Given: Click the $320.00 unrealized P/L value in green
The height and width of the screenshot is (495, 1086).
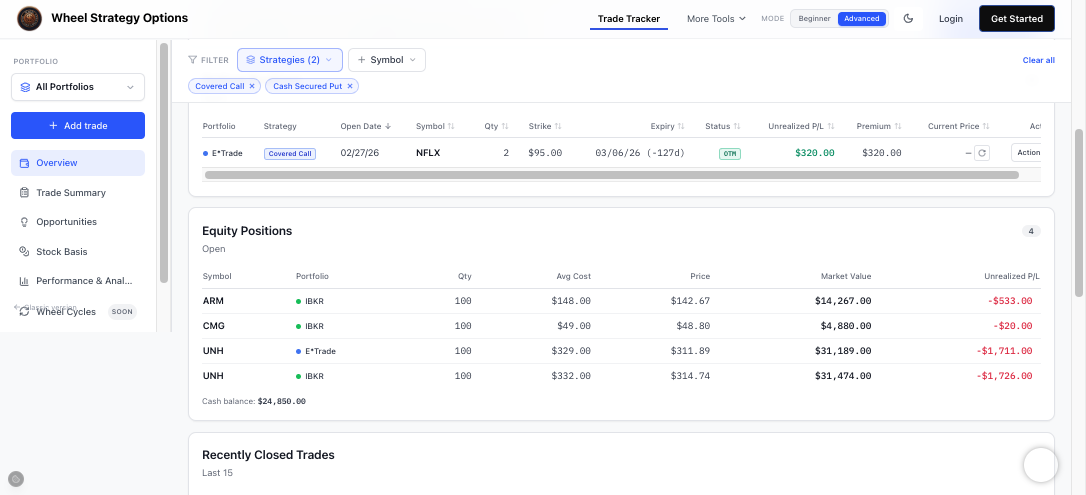Looking at the screenshot, I should [814, 153].
